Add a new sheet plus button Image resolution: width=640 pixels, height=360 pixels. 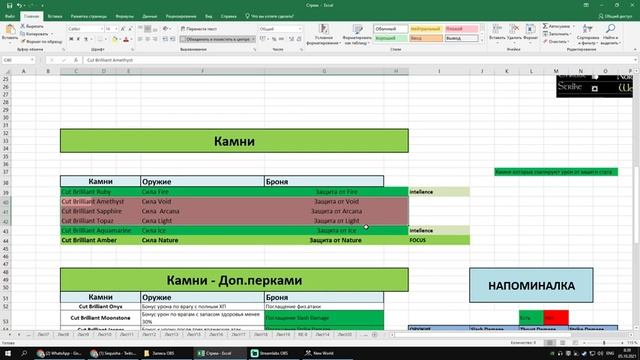tap(374, 335)
